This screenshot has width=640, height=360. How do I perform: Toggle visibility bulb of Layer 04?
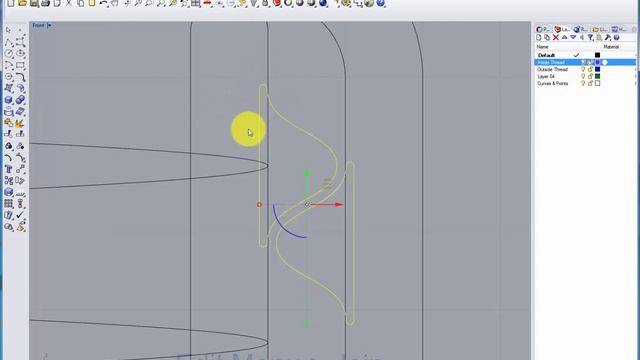(583, 76)
